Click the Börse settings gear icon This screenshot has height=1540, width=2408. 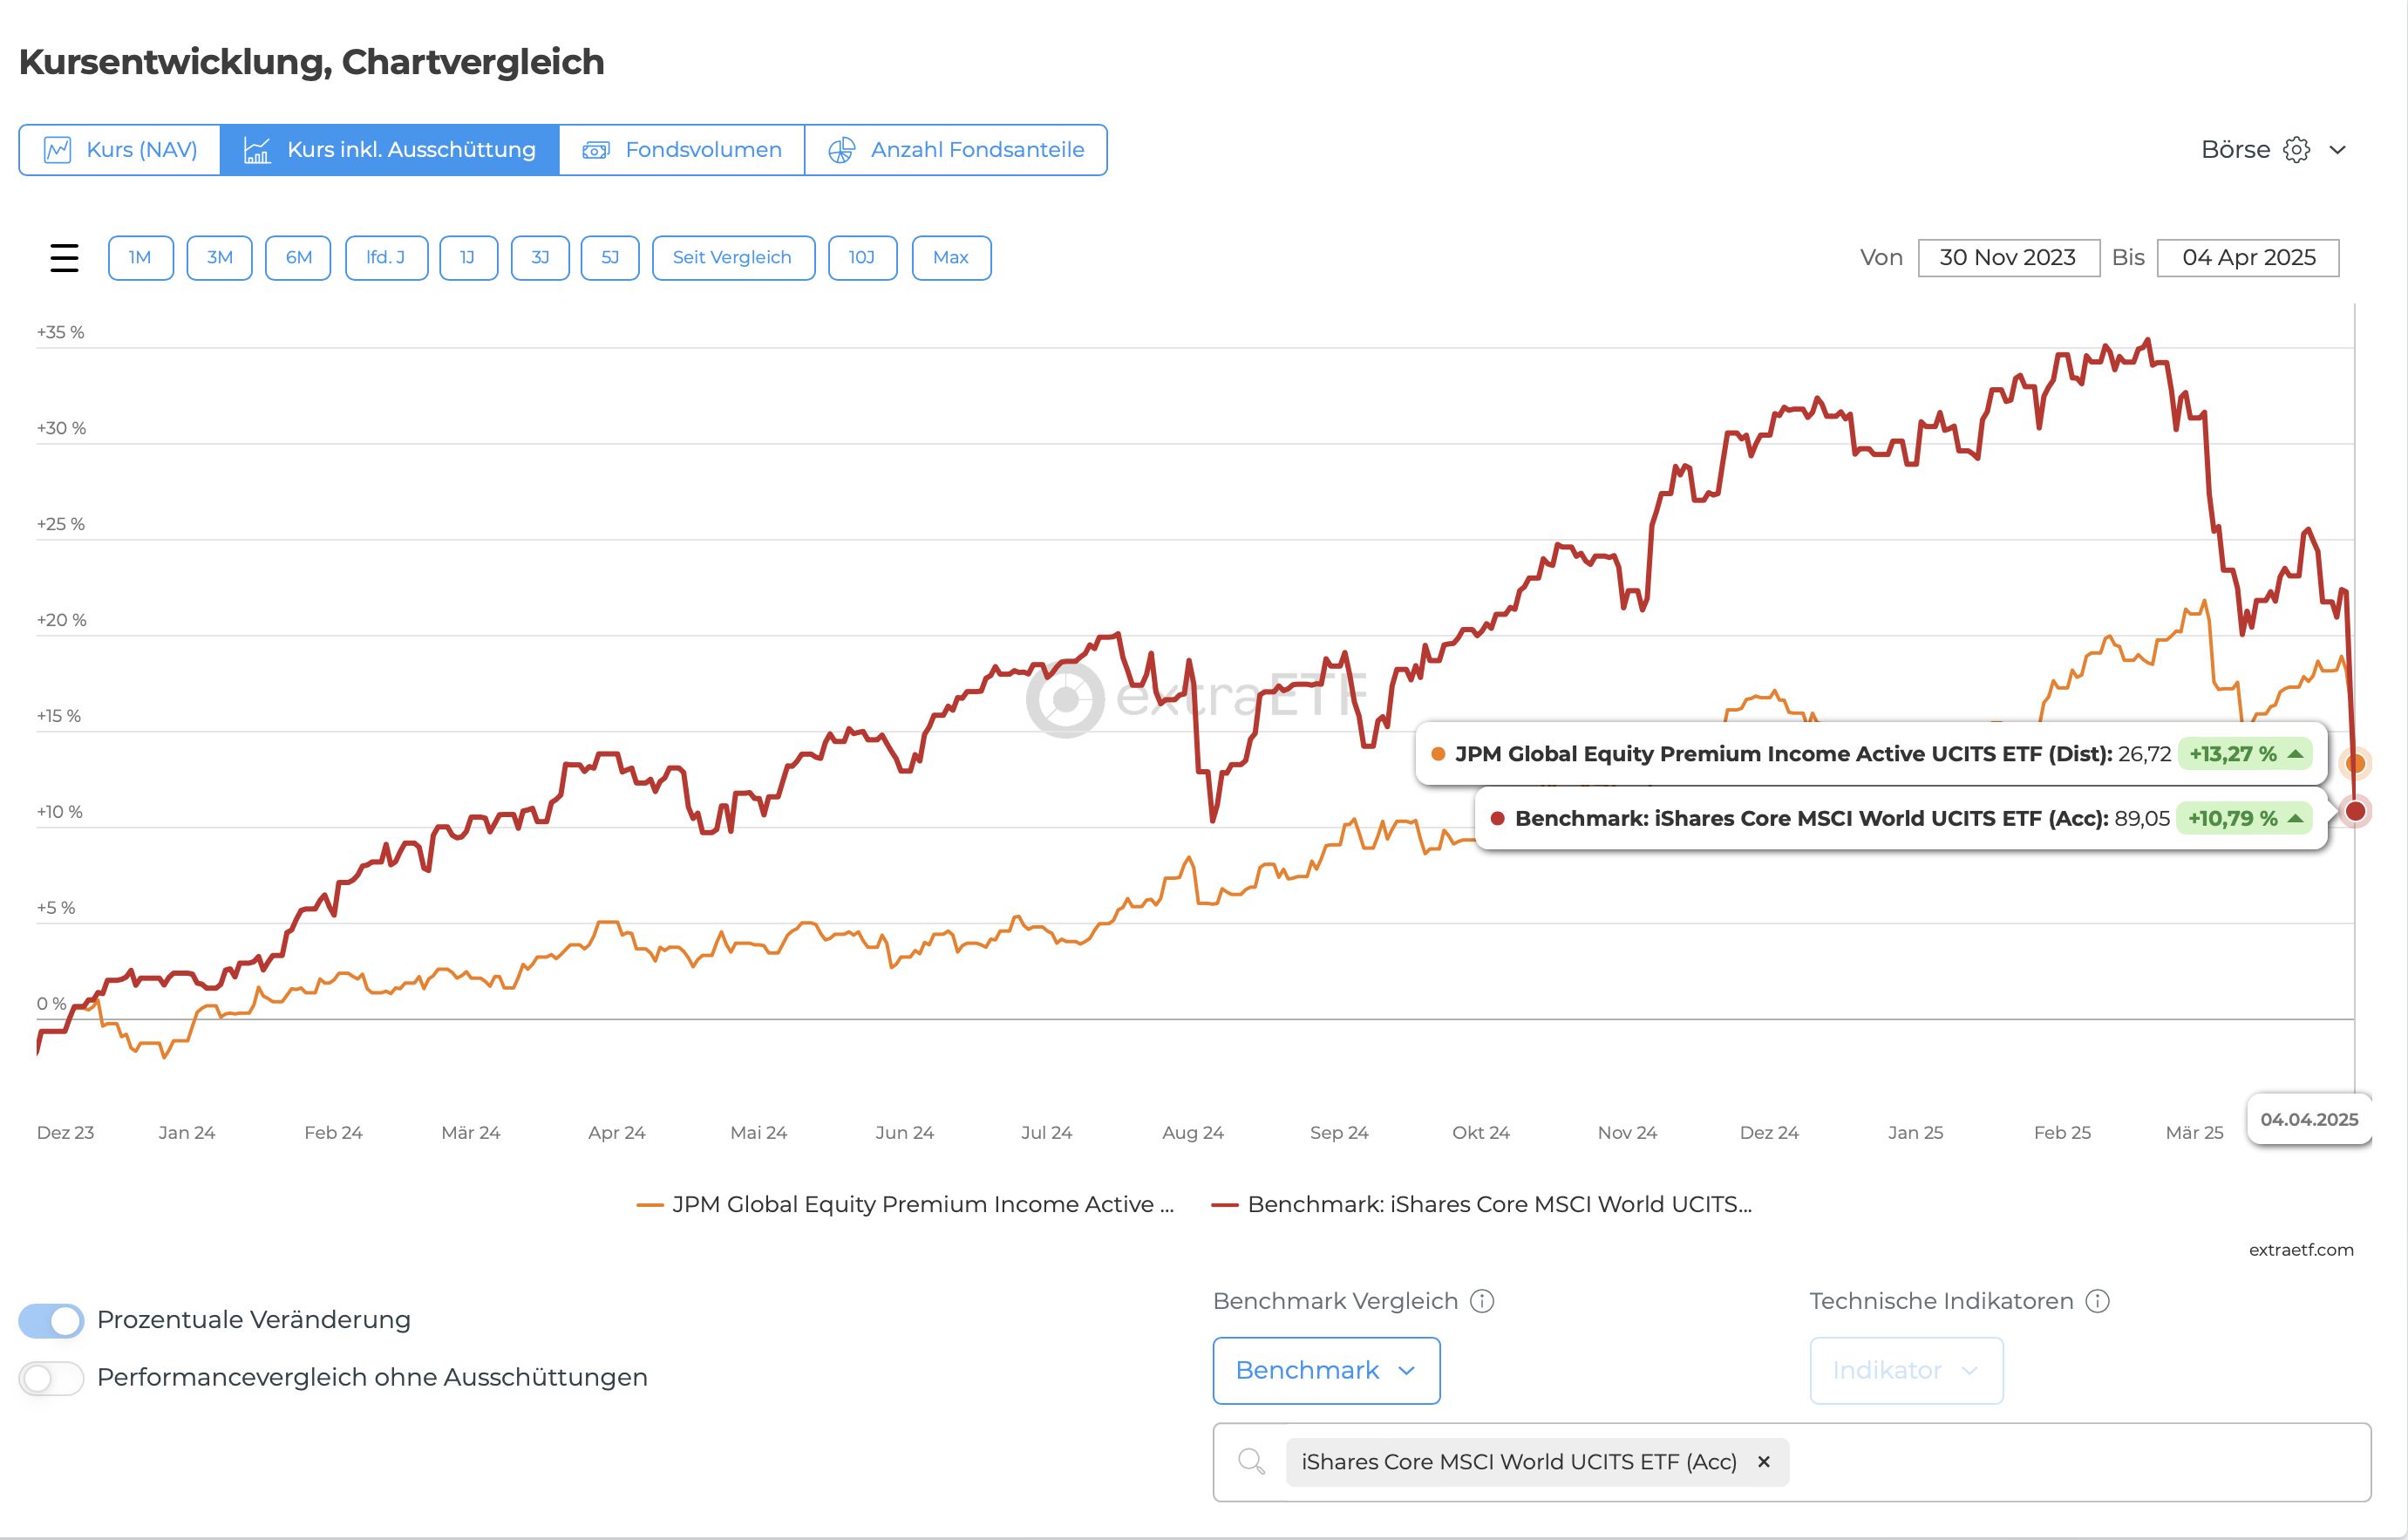pyautogui.click(x=2297, y=150)
